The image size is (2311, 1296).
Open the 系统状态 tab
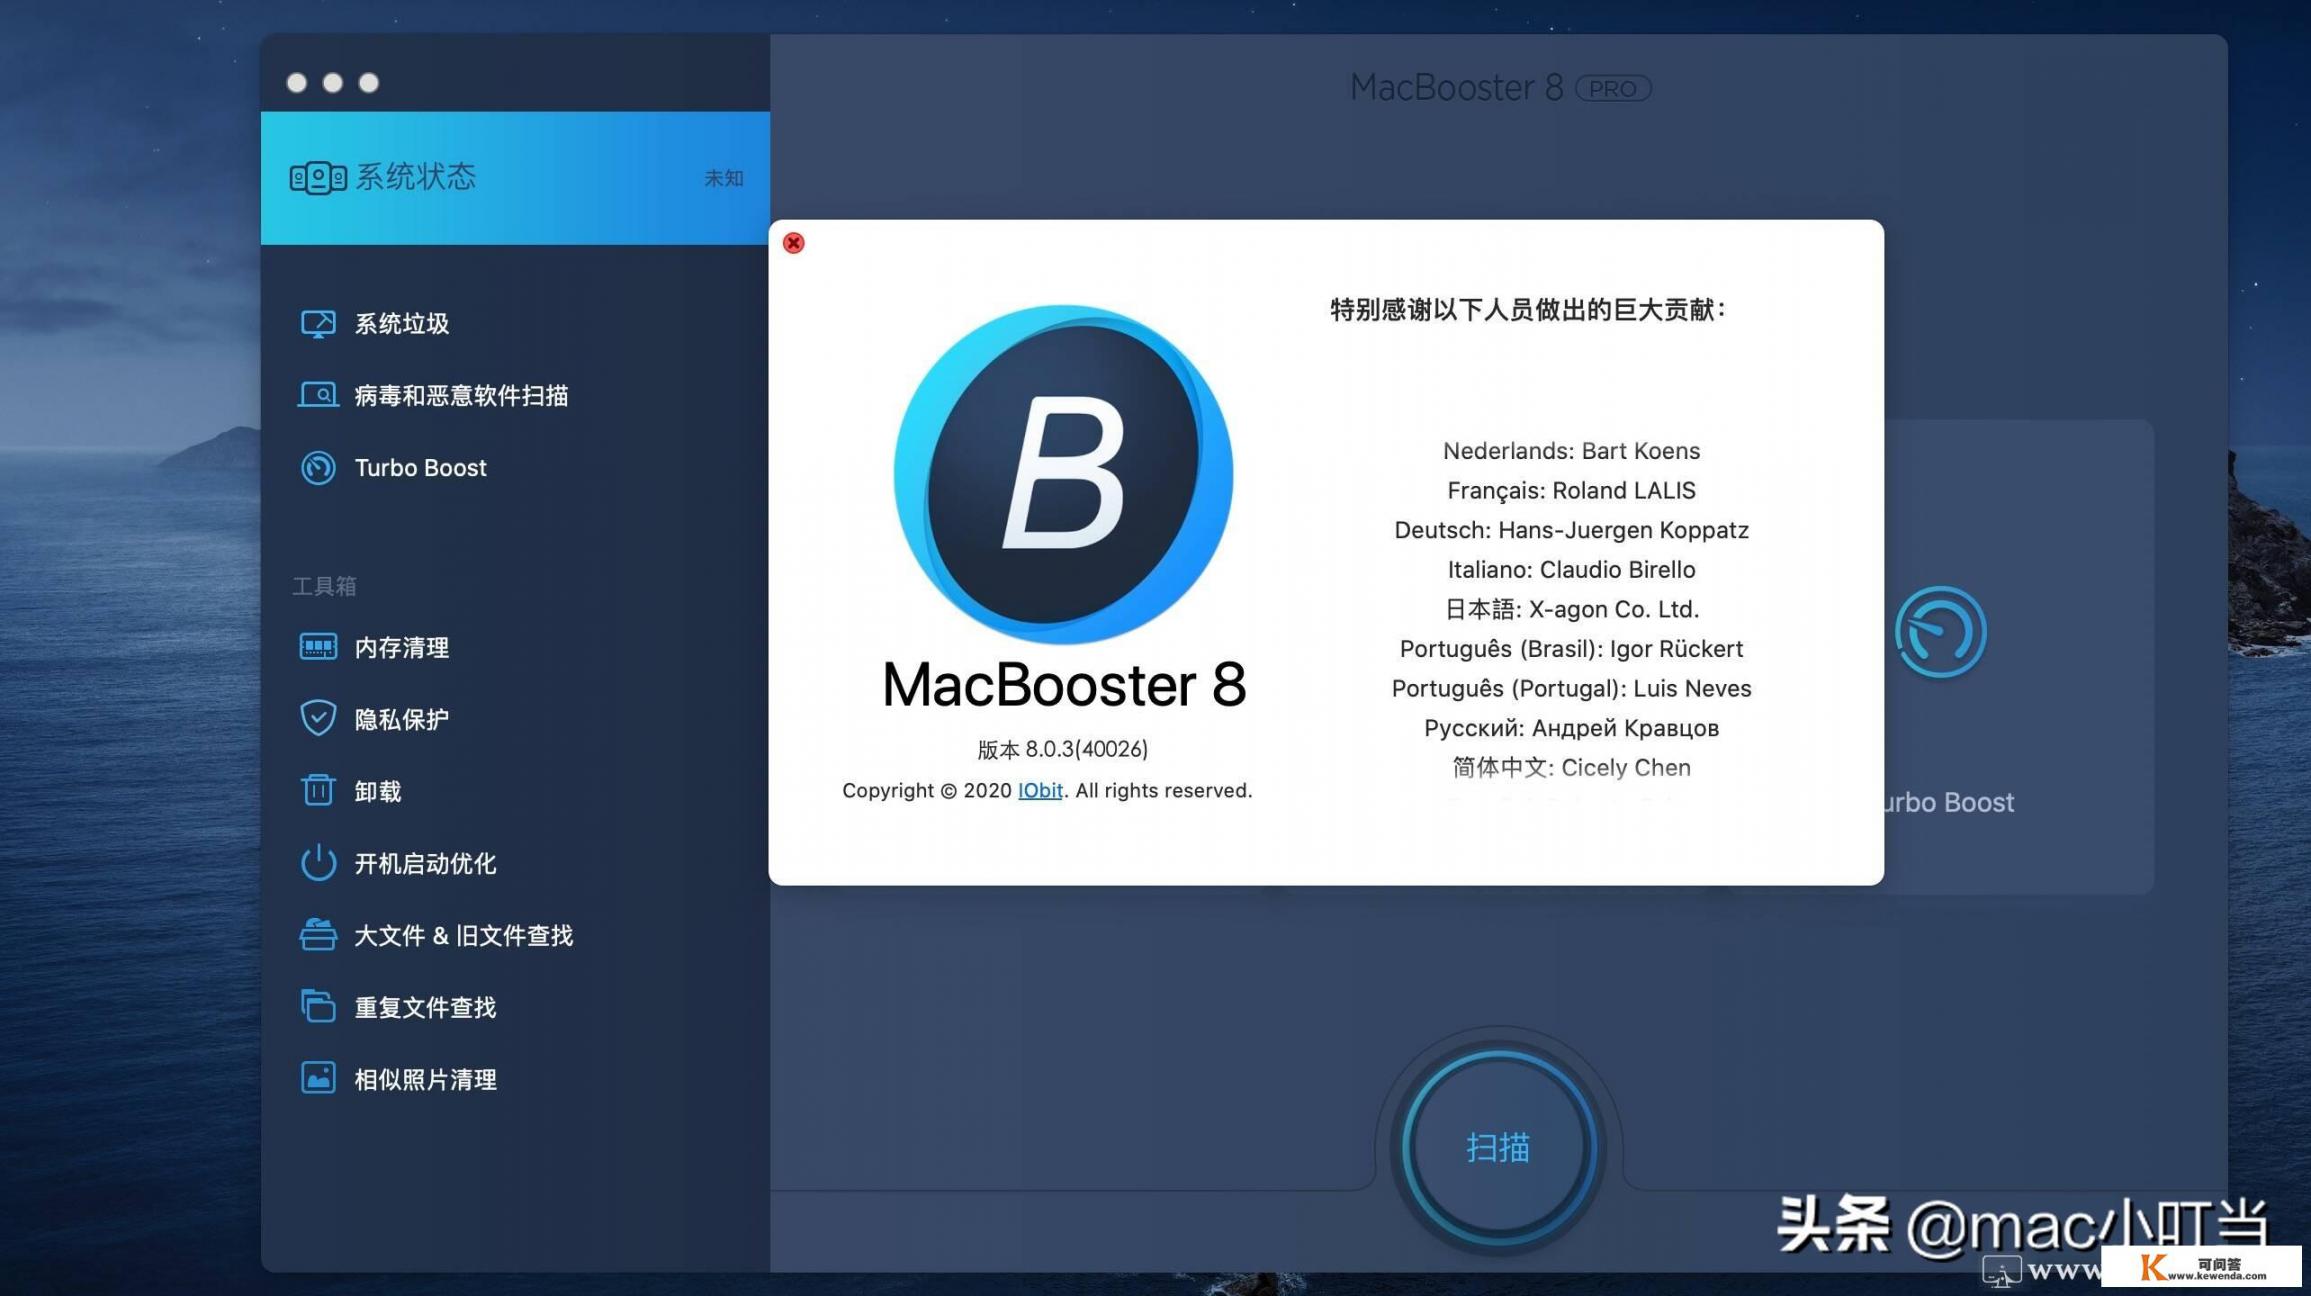click(x=515, y=178)
